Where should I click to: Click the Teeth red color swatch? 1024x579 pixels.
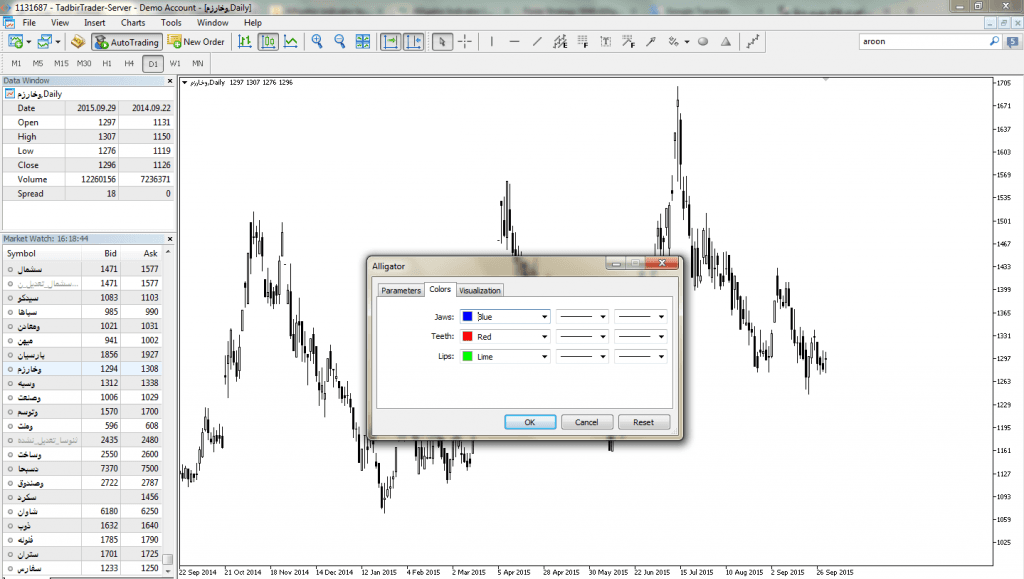(x=468, y=337)
